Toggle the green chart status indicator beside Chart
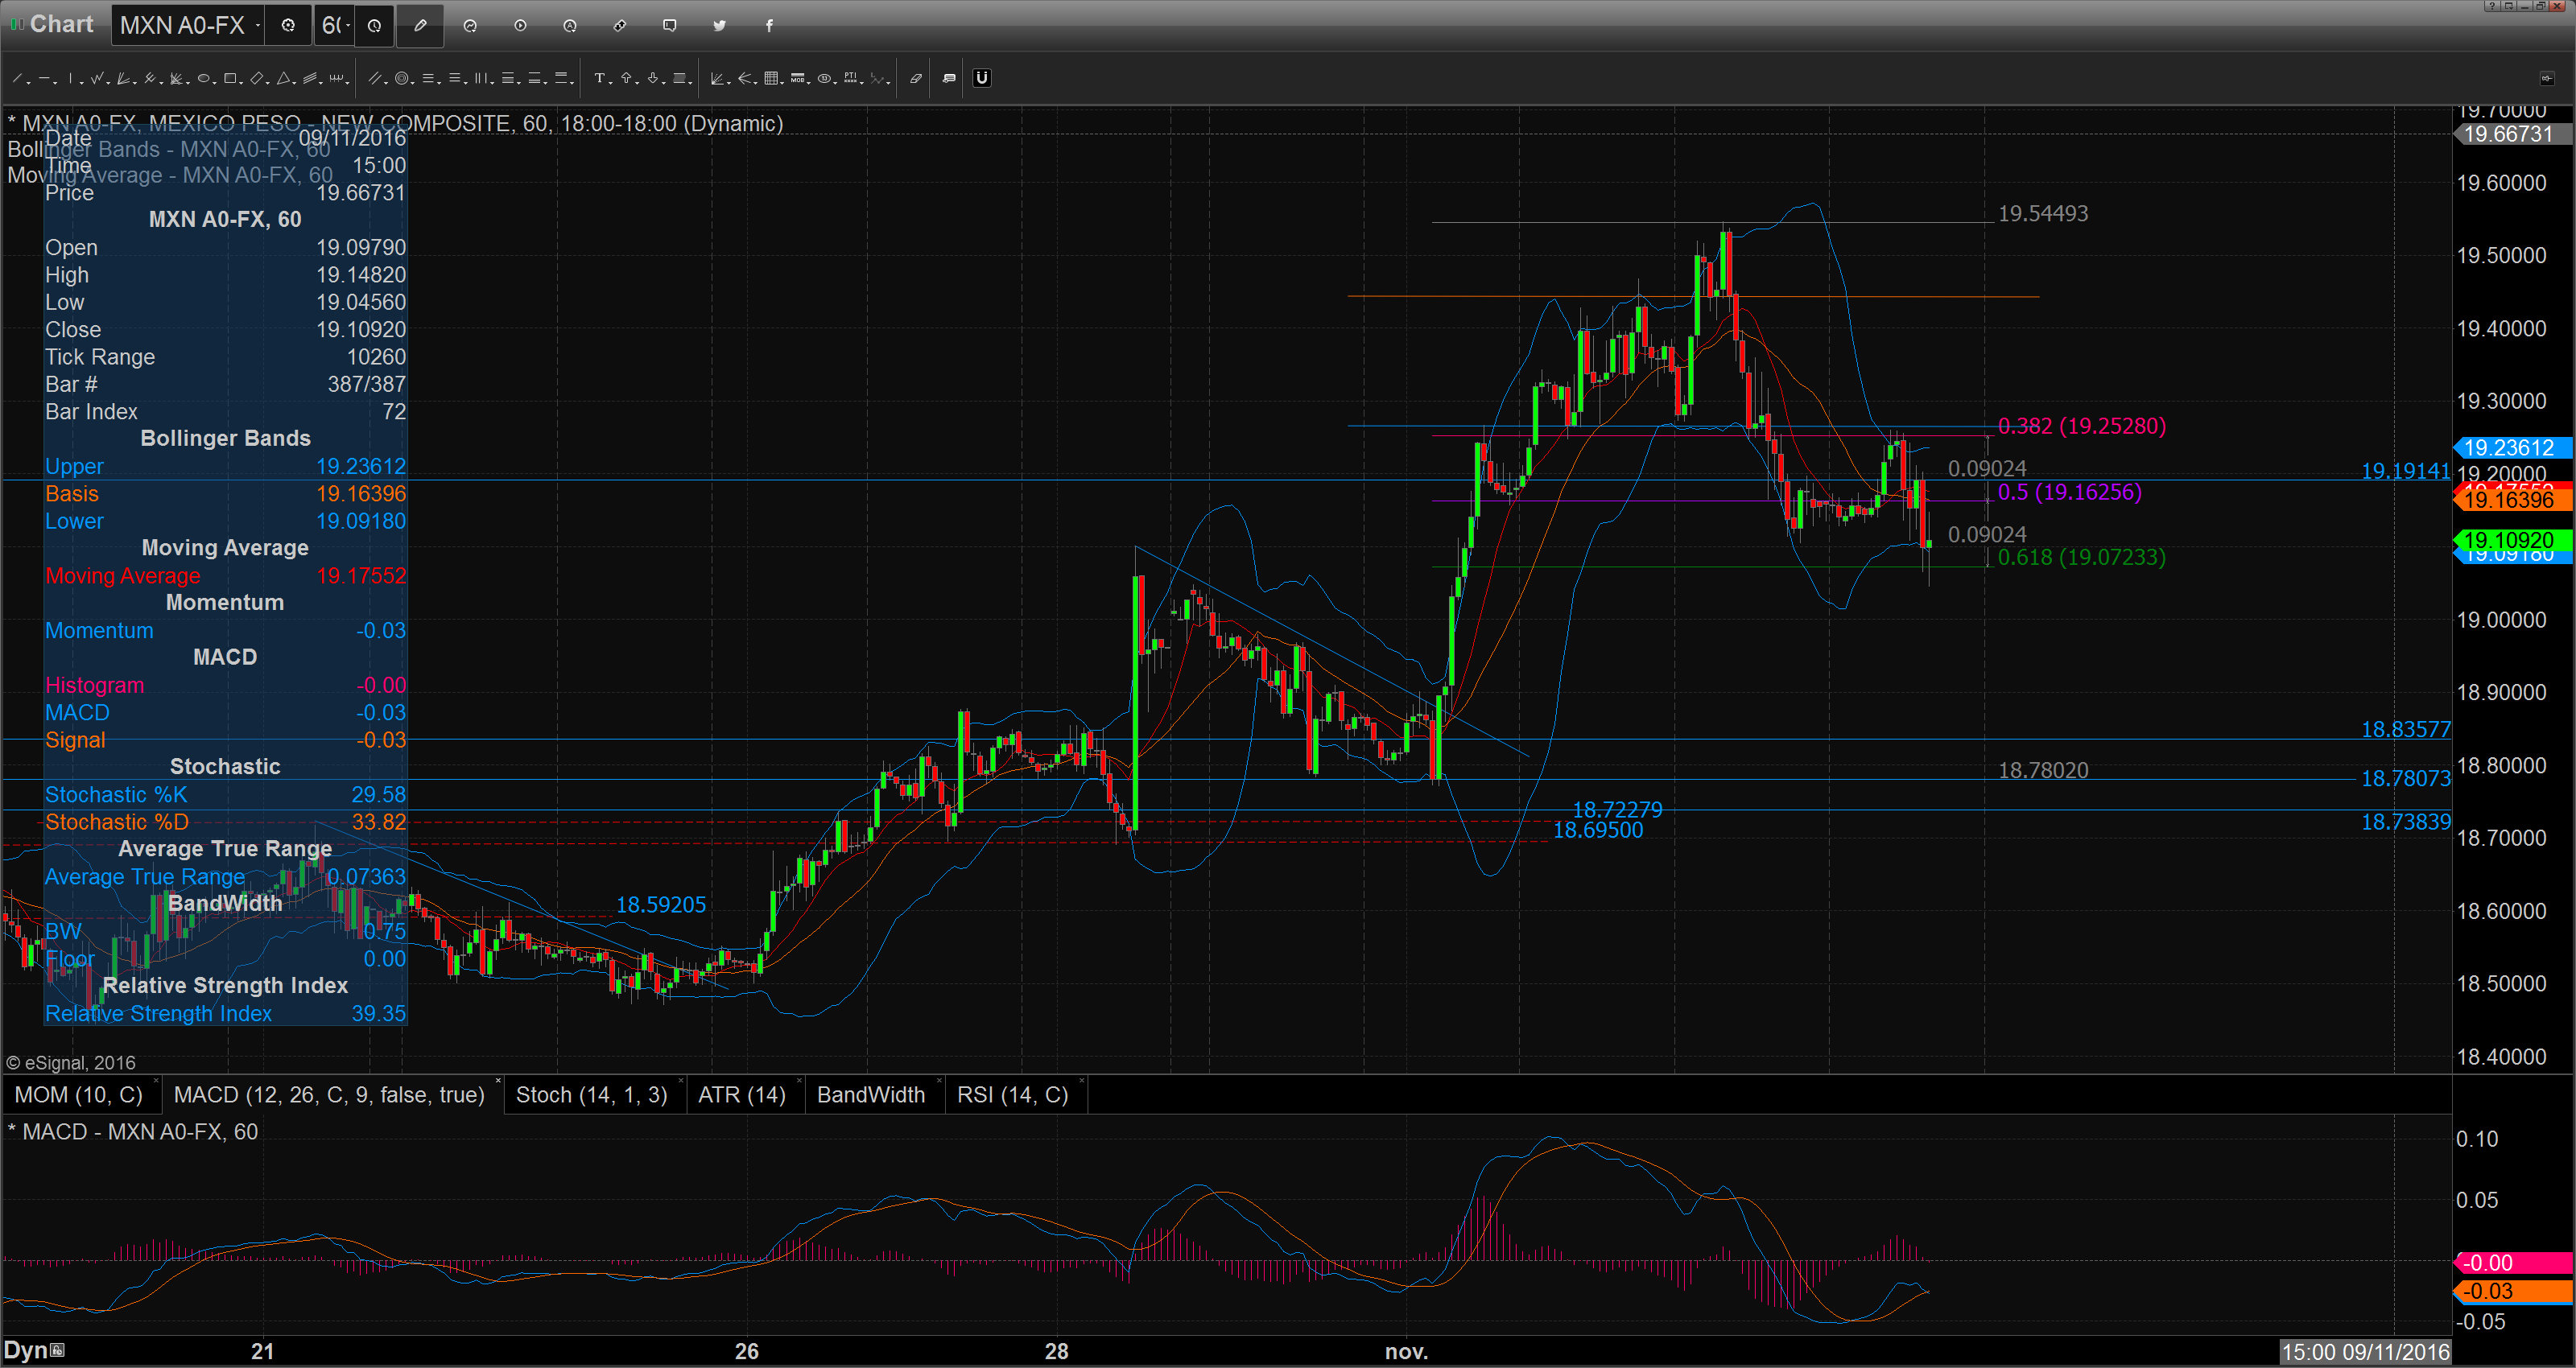The height and width of the screenshot is (1368, 2576). (x=17, y=24)
